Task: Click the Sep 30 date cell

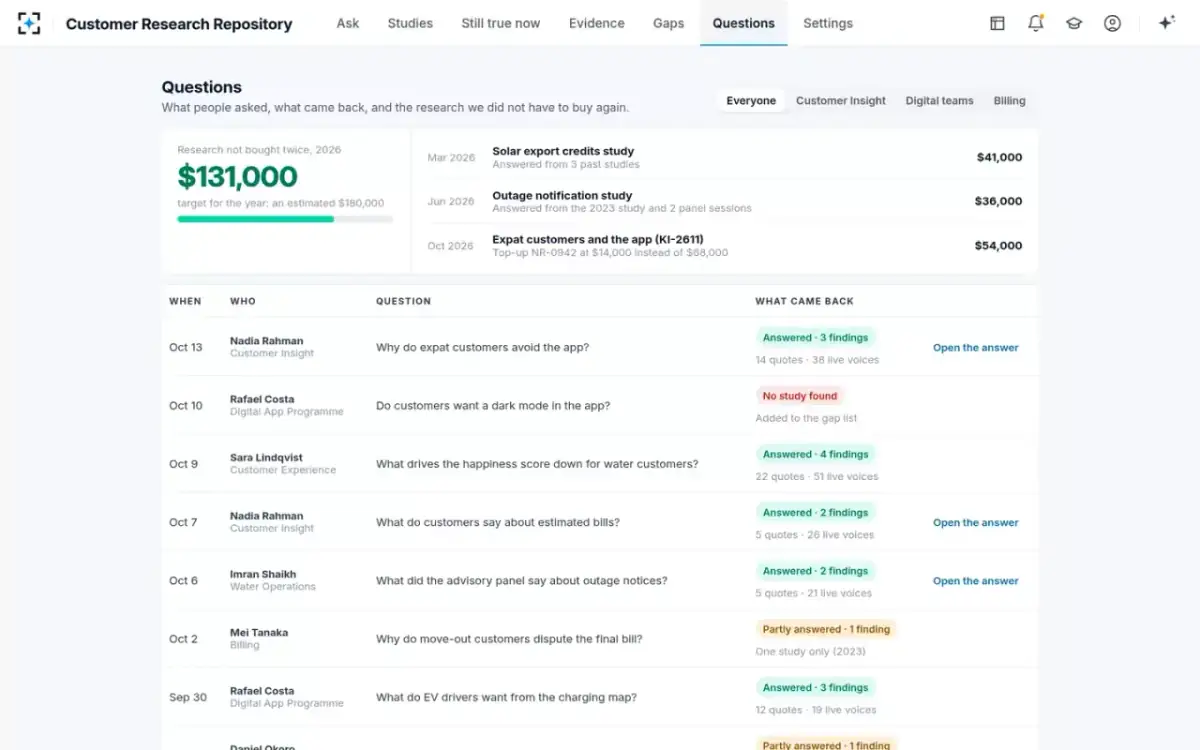Action: (x=188, y=698)
